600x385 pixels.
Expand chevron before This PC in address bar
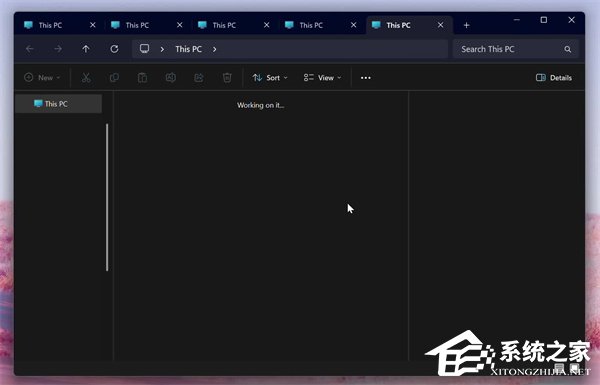click(162, 49)
